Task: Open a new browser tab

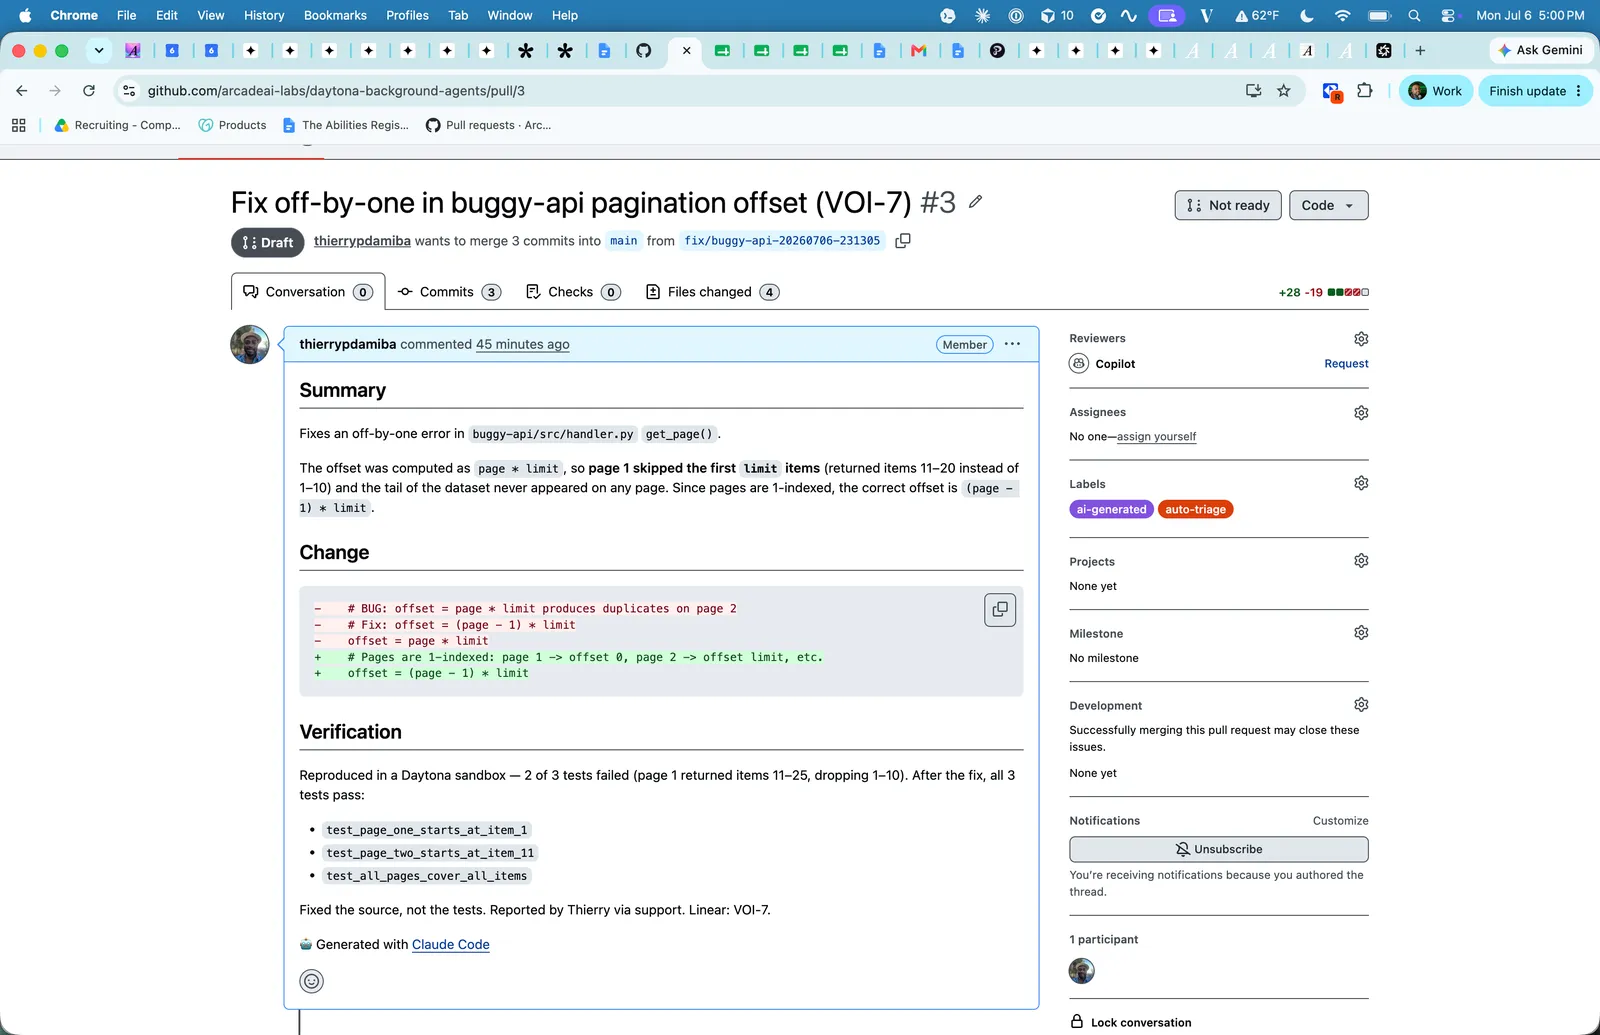Action: pos(1420,51)
